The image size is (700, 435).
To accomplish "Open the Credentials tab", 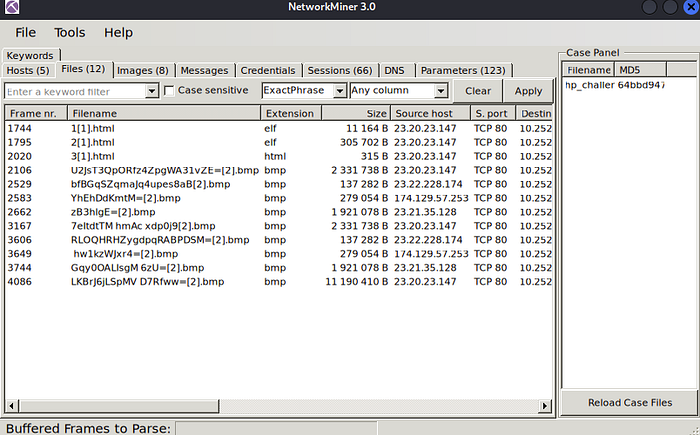I will tap(268, 71).
